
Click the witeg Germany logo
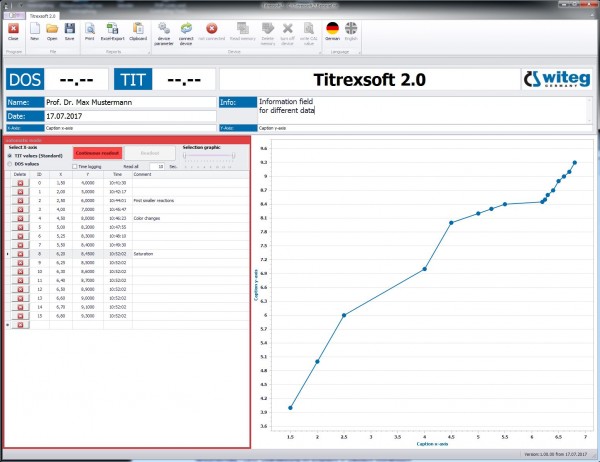coord(557,79)
